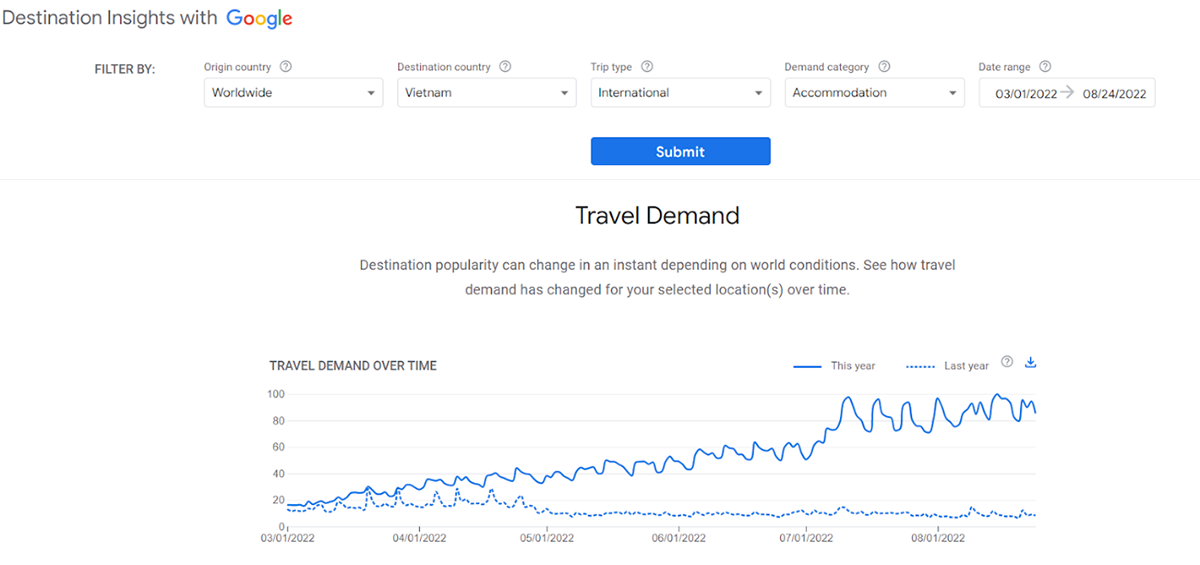
Task: Click the help icon next to Date range
Action: (x=1045, y=67)
